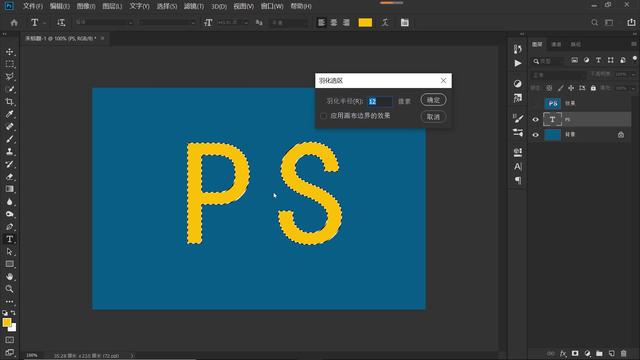Toggle lock all layer icon
The height and width of the screenshot is (360, 640).
point(593,88)
